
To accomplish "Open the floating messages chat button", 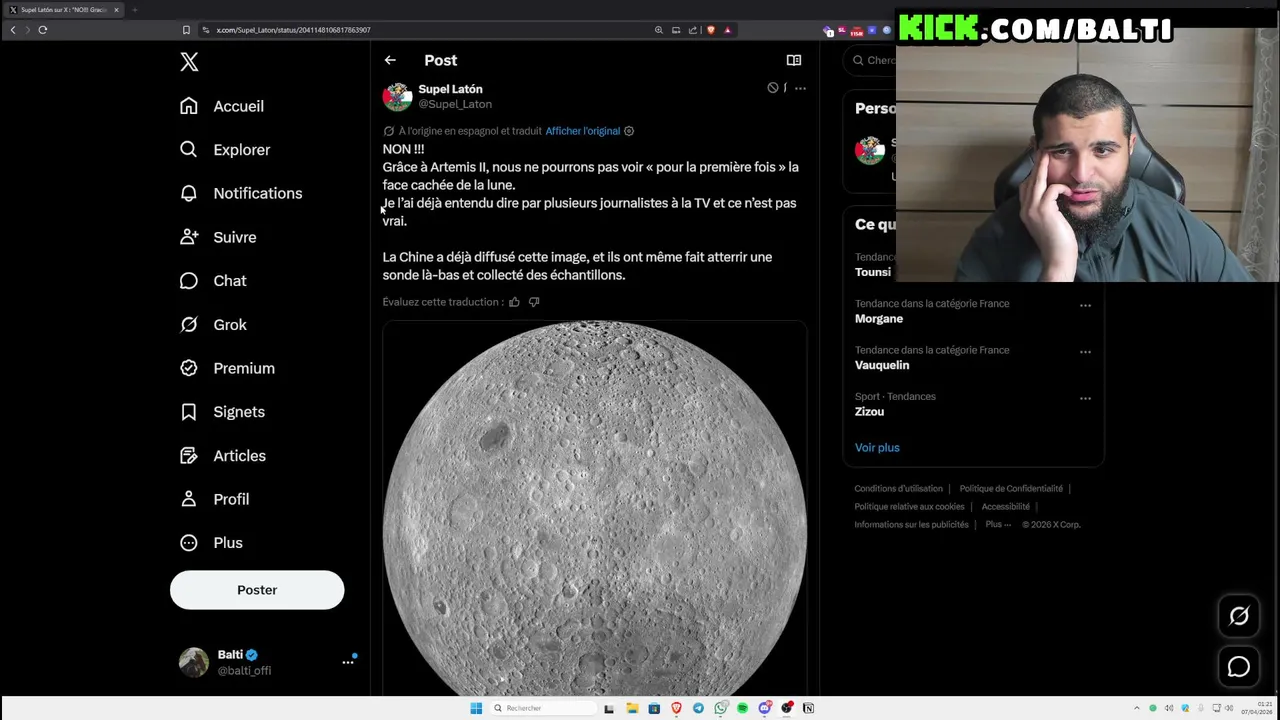I will [1239, 667].
